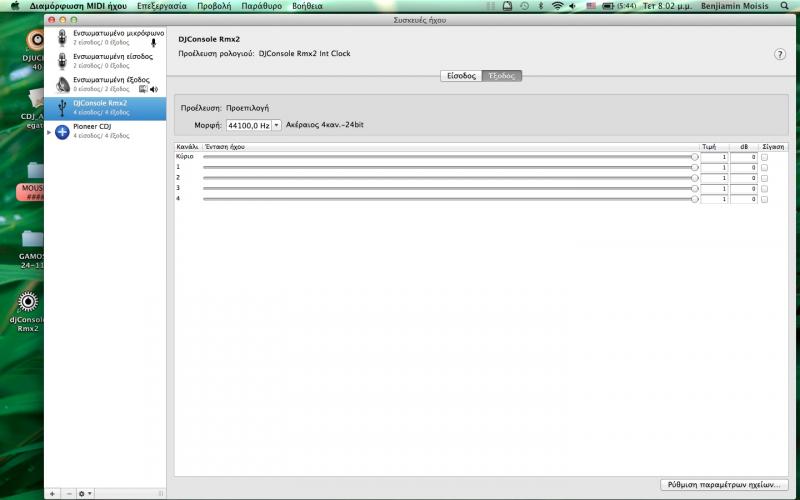Toggle mute checkbox for channel 4

pos(765,199)
